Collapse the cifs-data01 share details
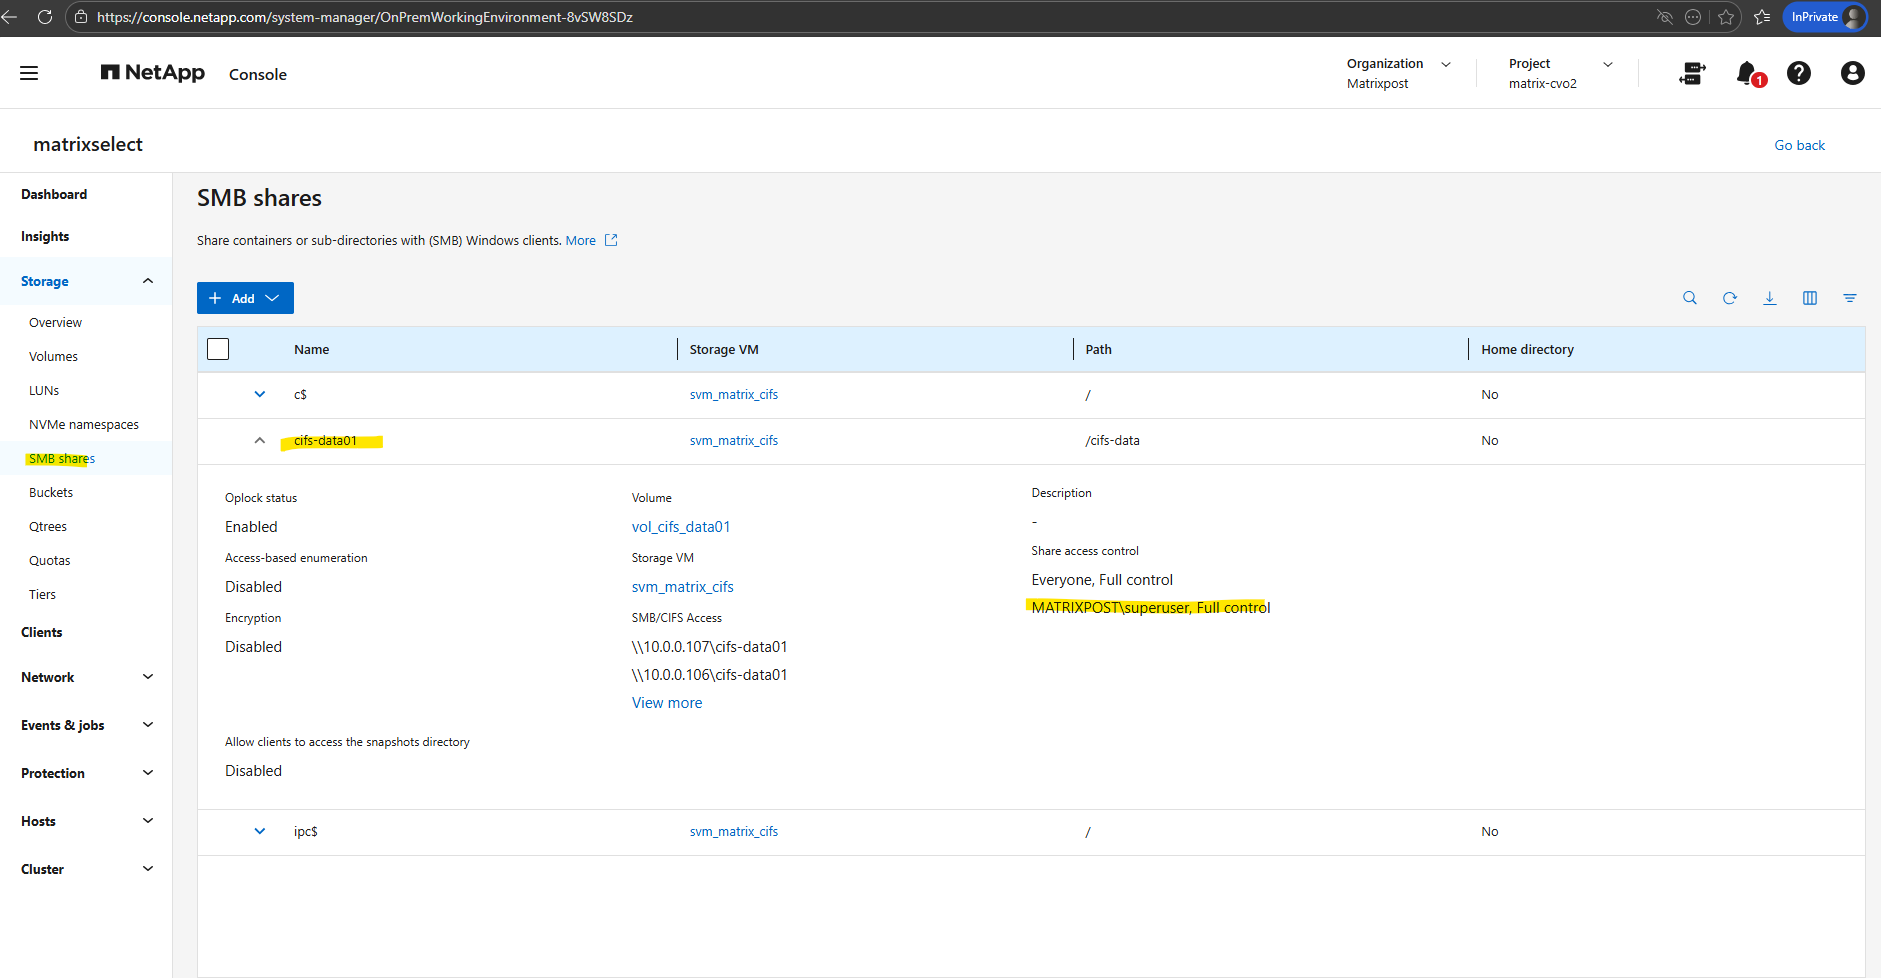The width and height of the screenshot is (1881, 978). coord(260,440)
